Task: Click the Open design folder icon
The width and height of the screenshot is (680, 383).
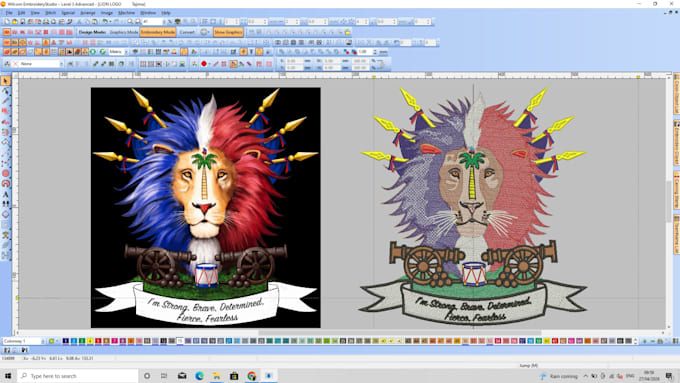Action: coord(15,21)
